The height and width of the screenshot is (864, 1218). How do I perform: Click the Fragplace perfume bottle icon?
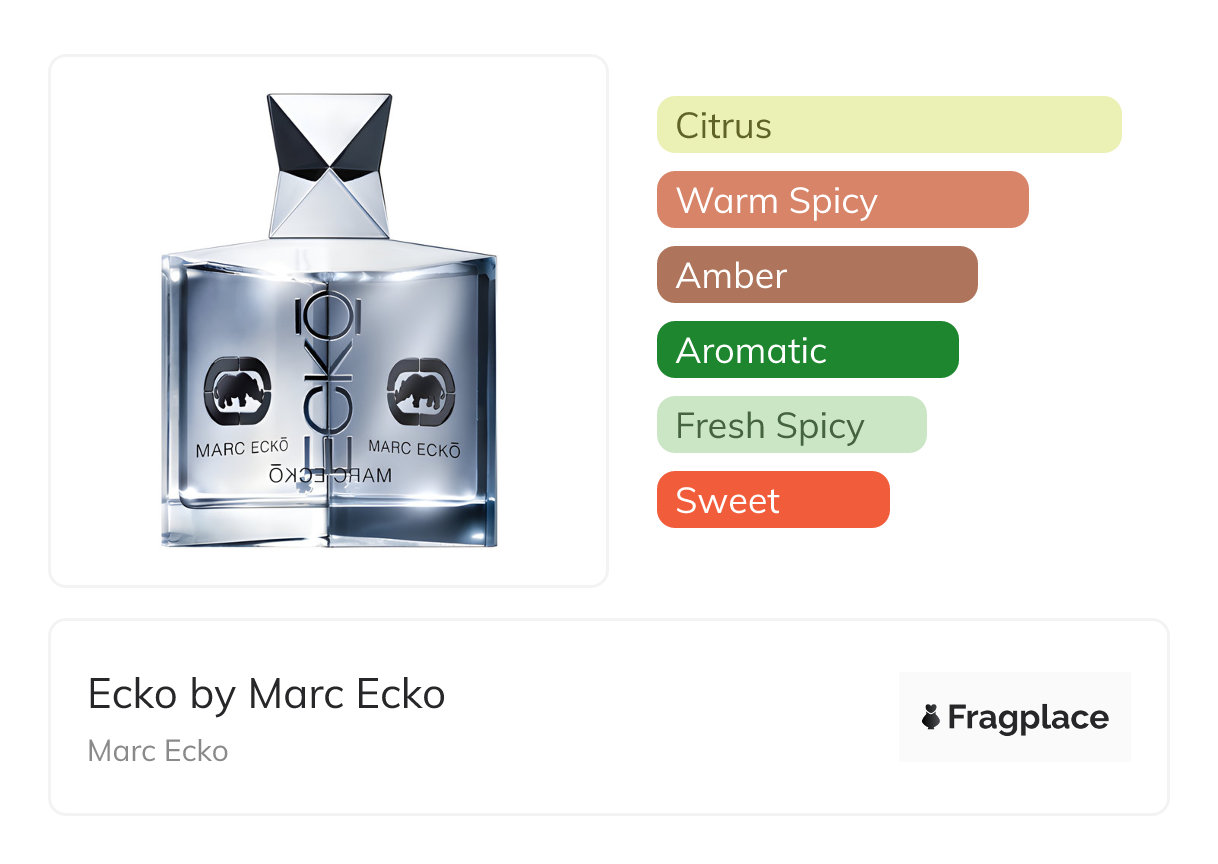click(931, 718)
